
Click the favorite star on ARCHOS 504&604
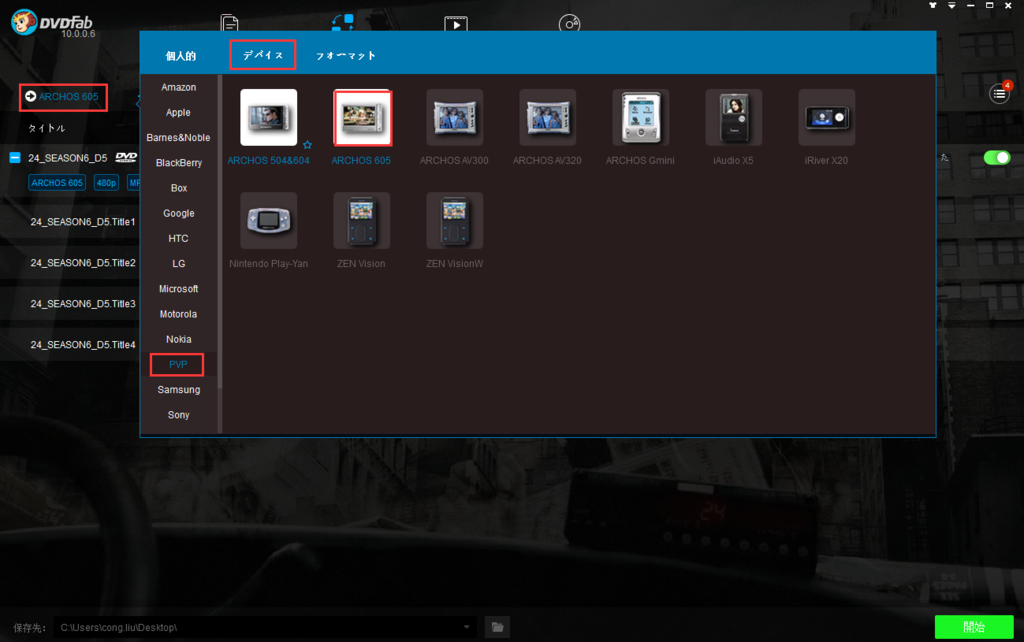pos(307,145)
